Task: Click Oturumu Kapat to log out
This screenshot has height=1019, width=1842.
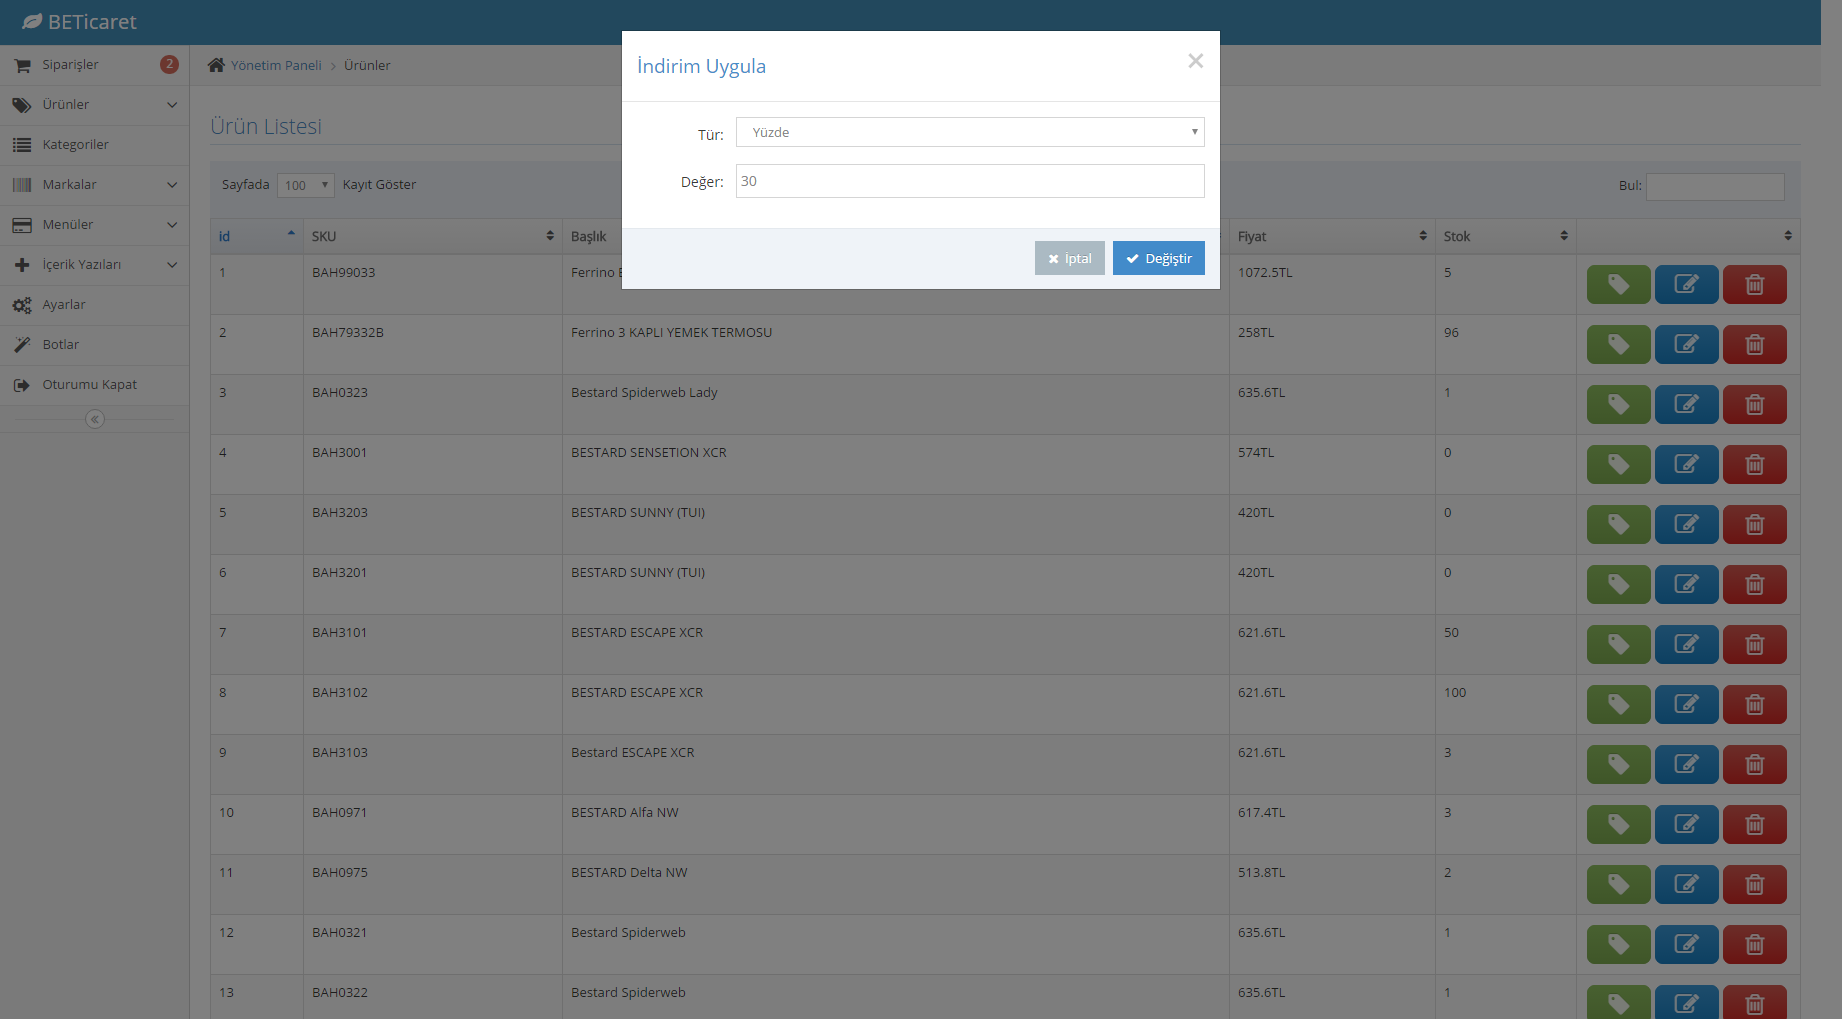Action: [x=94, y=385]
